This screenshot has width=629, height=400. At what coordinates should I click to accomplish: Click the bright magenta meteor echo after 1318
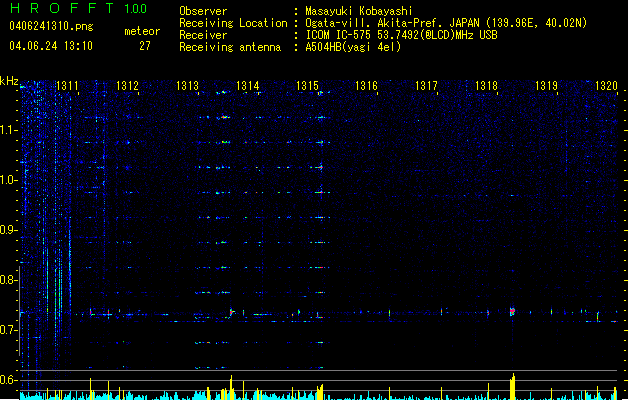pos(512,311)
